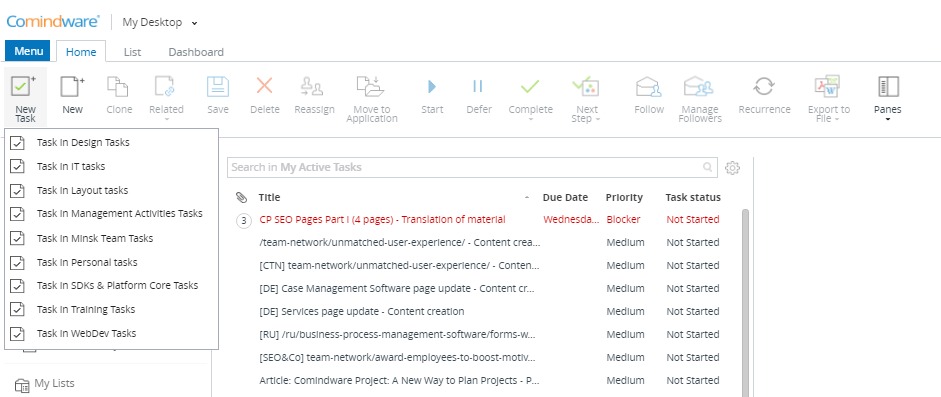Screen dimensions: 941x397
Task: Open the CP SEO Pages Part I task
Action: coord(382,219)
